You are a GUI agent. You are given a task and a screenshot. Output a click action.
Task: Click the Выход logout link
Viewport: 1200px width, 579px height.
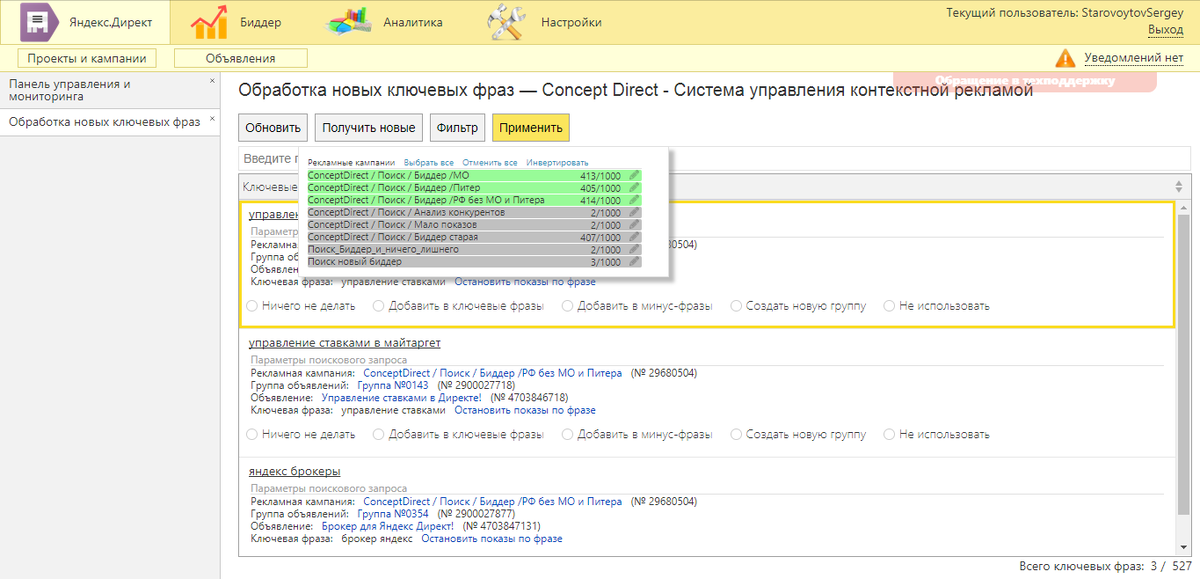(1165, 30)
